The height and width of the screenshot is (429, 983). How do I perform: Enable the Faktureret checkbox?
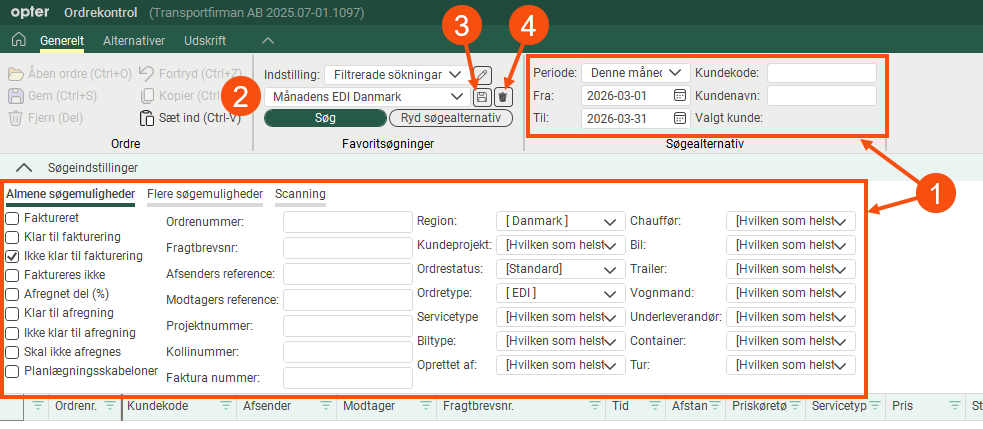tap(13, 217)
